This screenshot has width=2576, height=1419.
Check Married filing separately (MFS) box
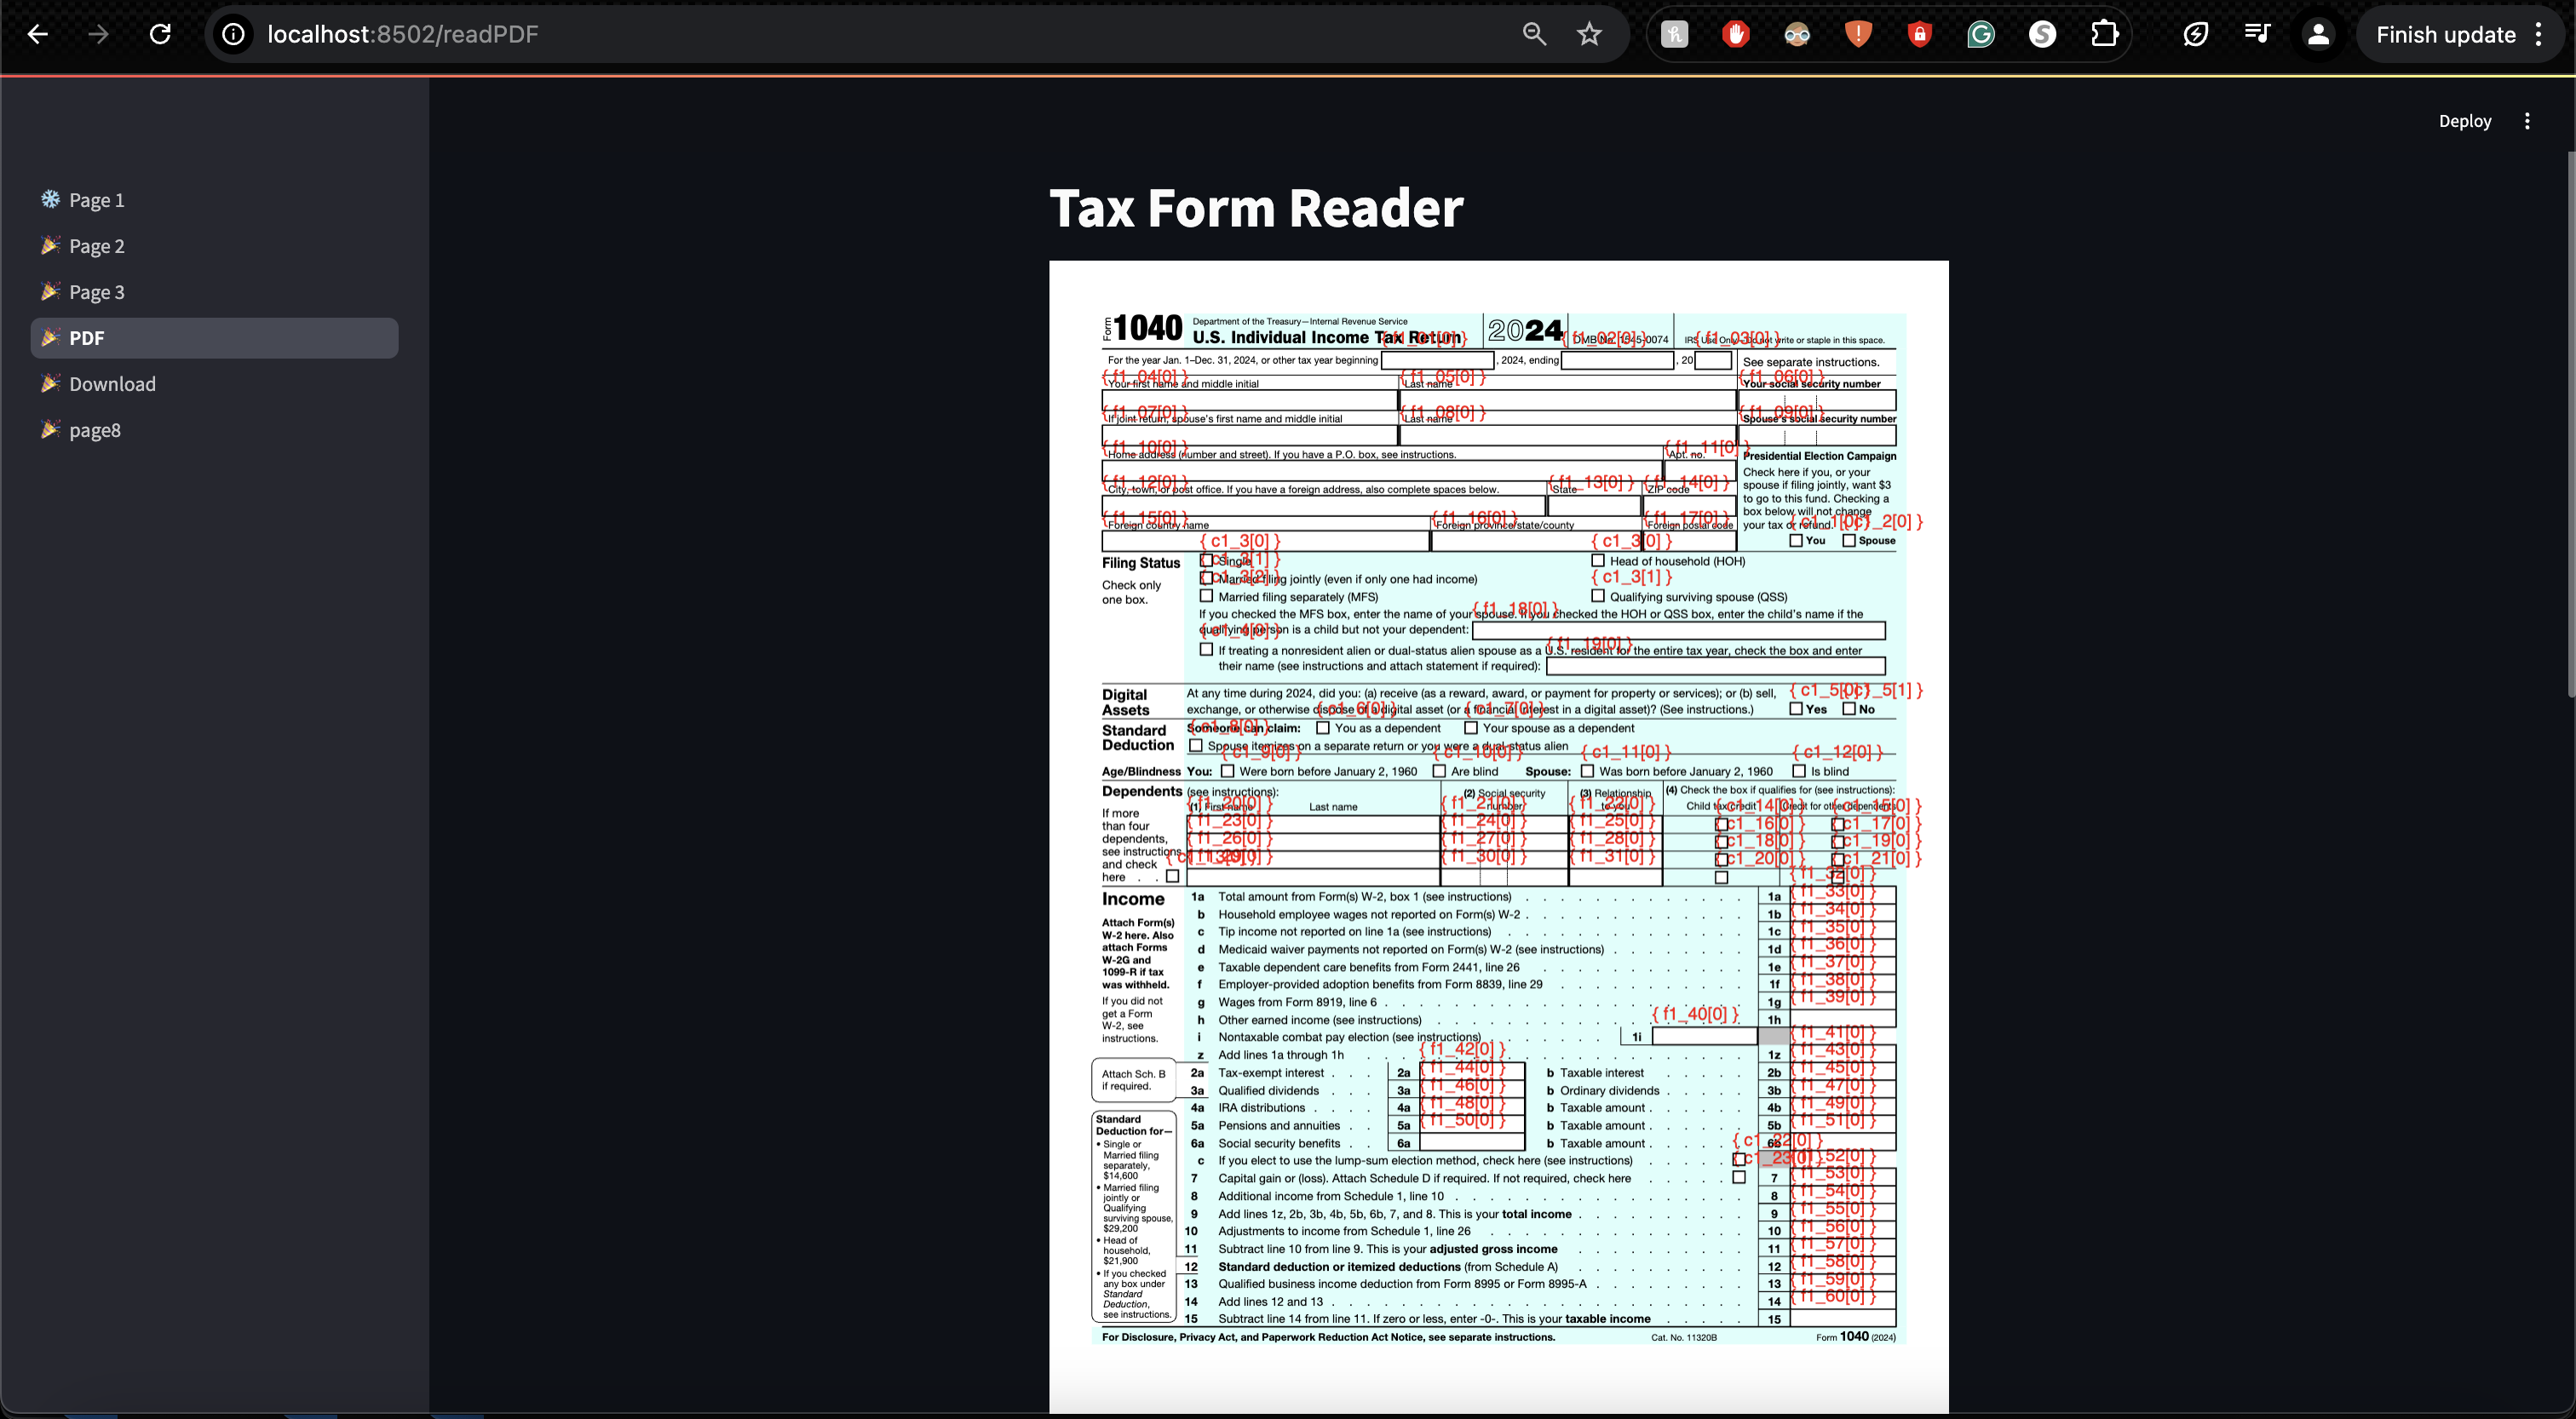coord(1206,596)
